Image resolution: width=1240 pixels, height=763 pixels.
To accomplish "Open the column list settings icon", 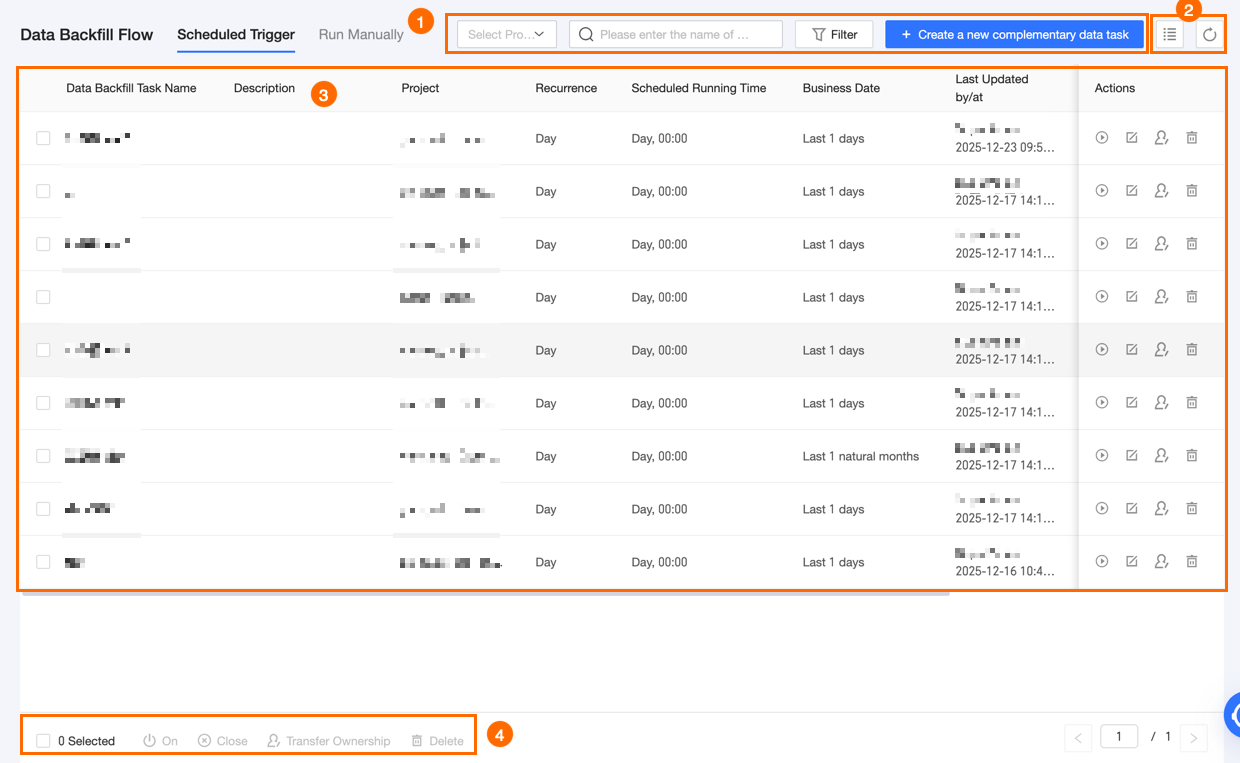I will (1169, 35).
